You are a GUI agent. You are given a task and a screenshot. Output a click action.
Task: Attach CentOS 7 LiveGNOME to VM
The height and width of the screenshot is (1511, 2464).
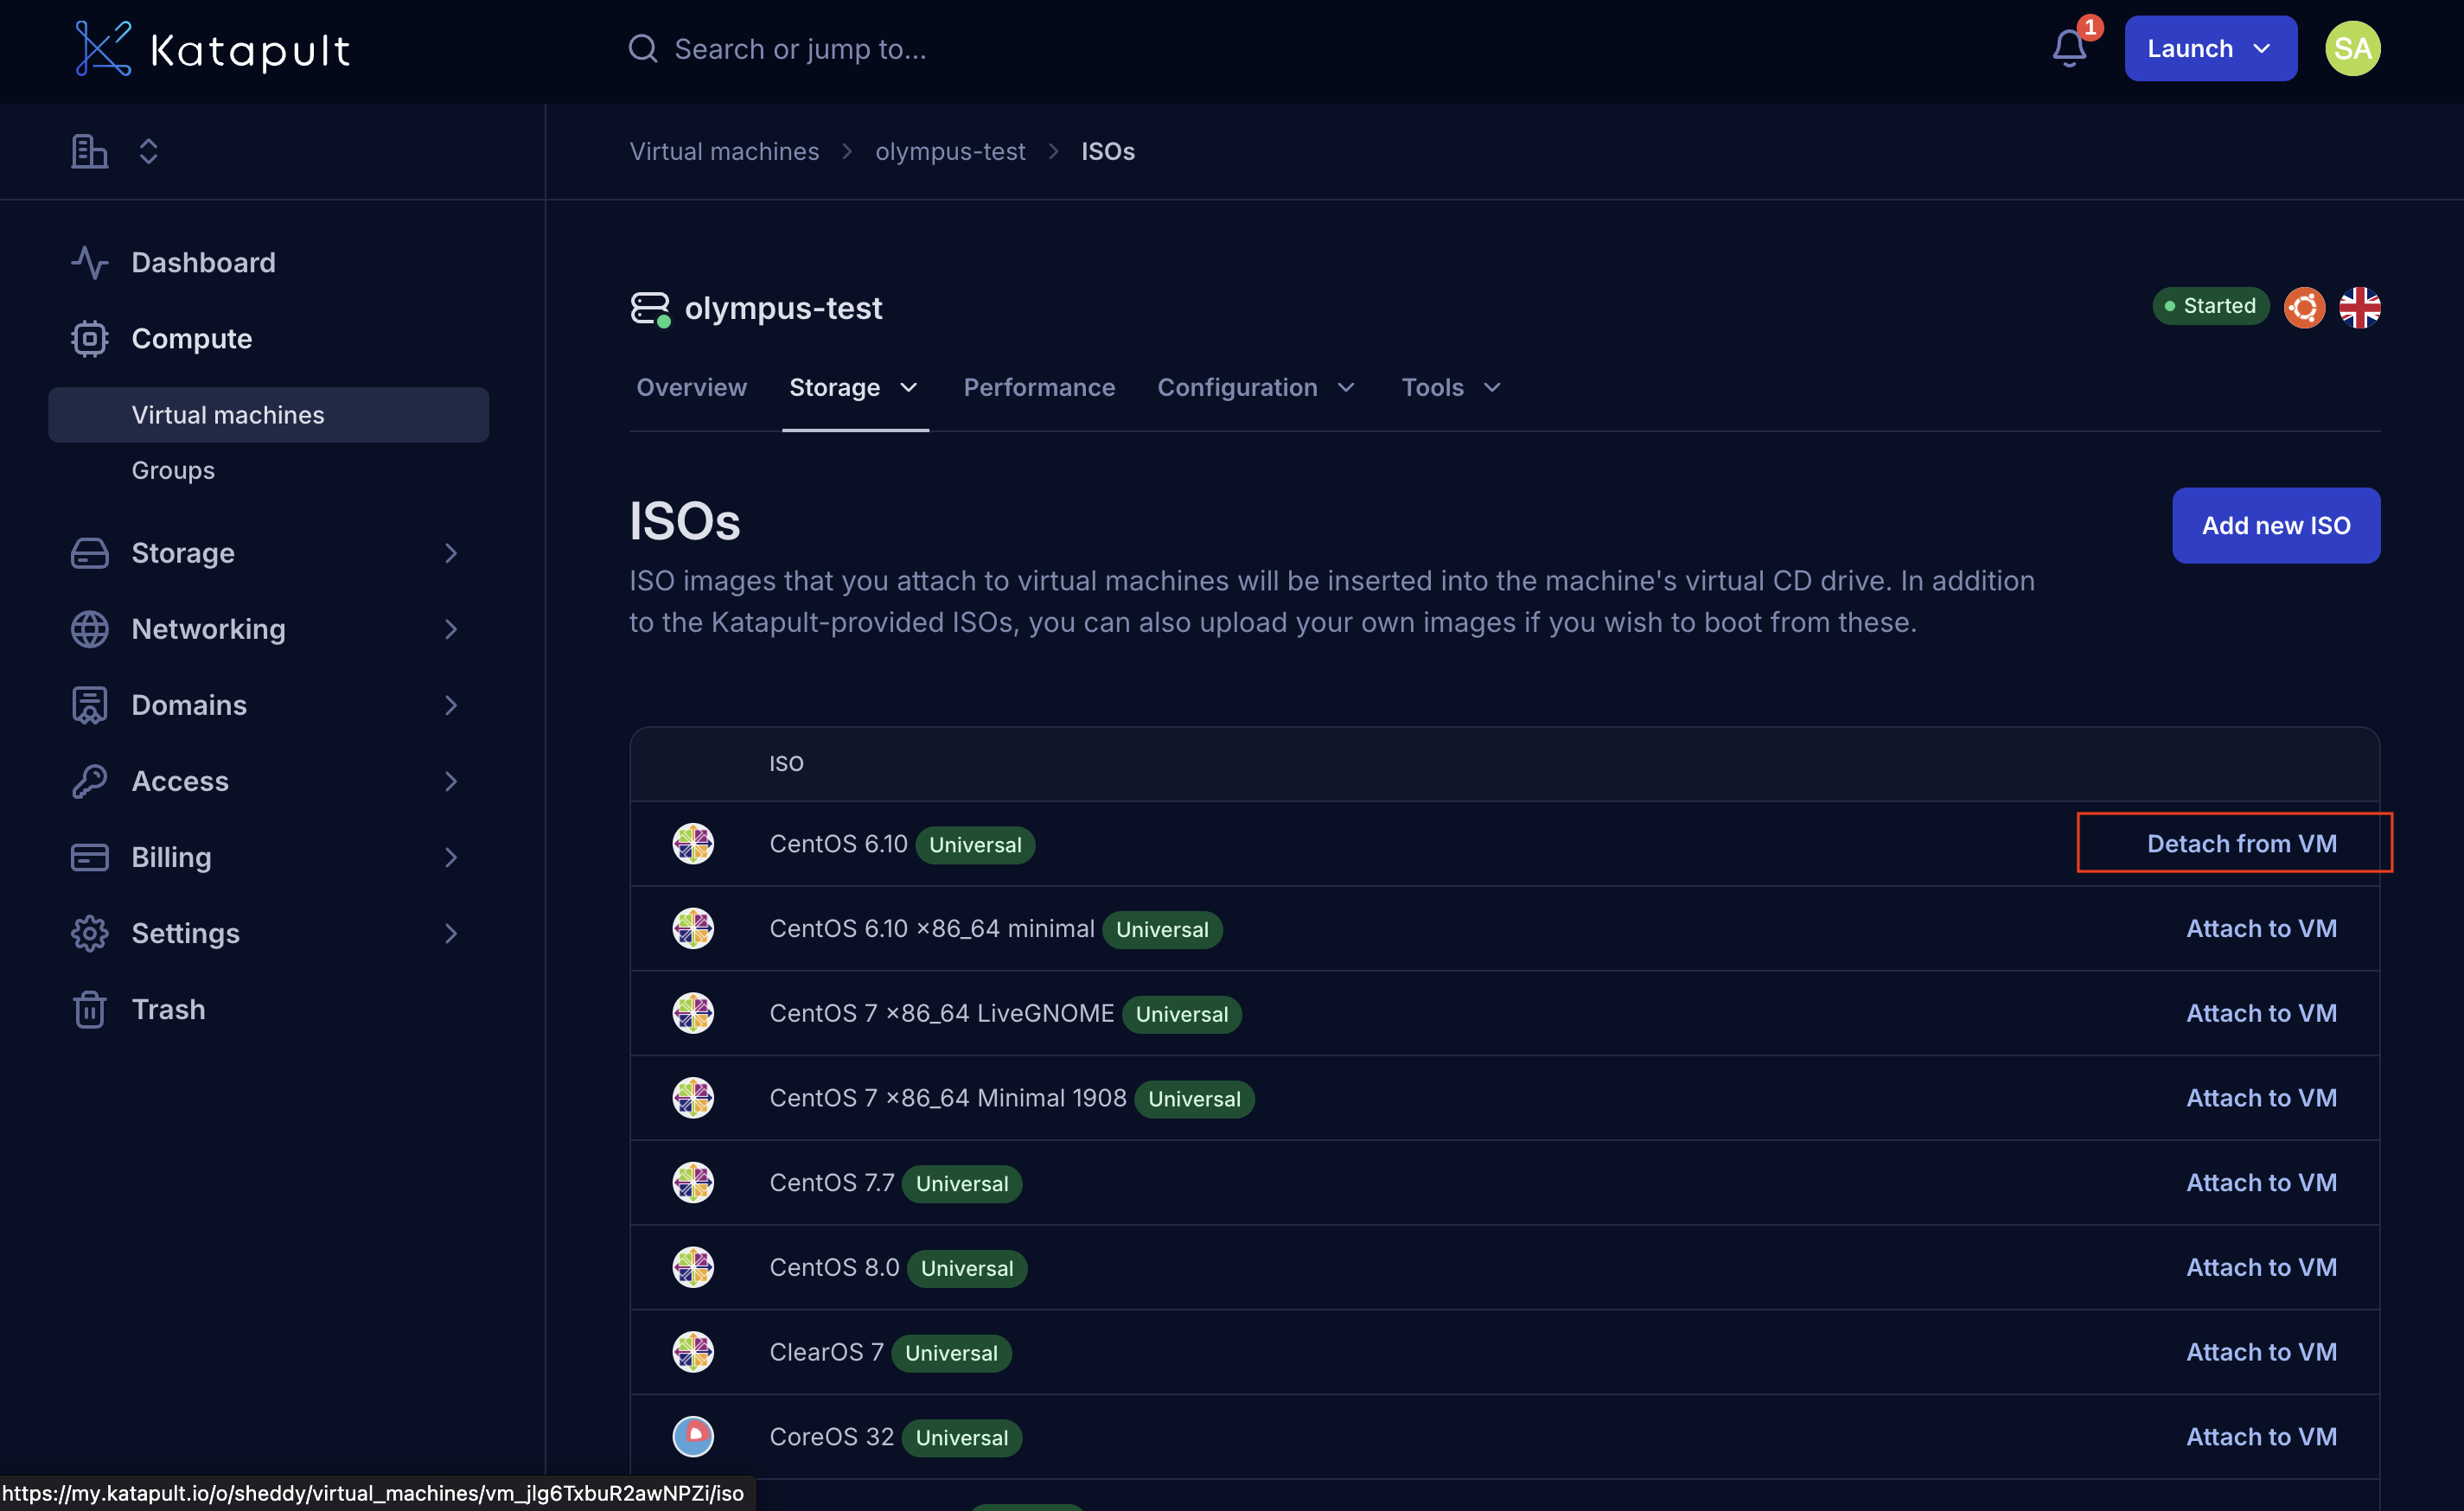click(2261, 1012)
